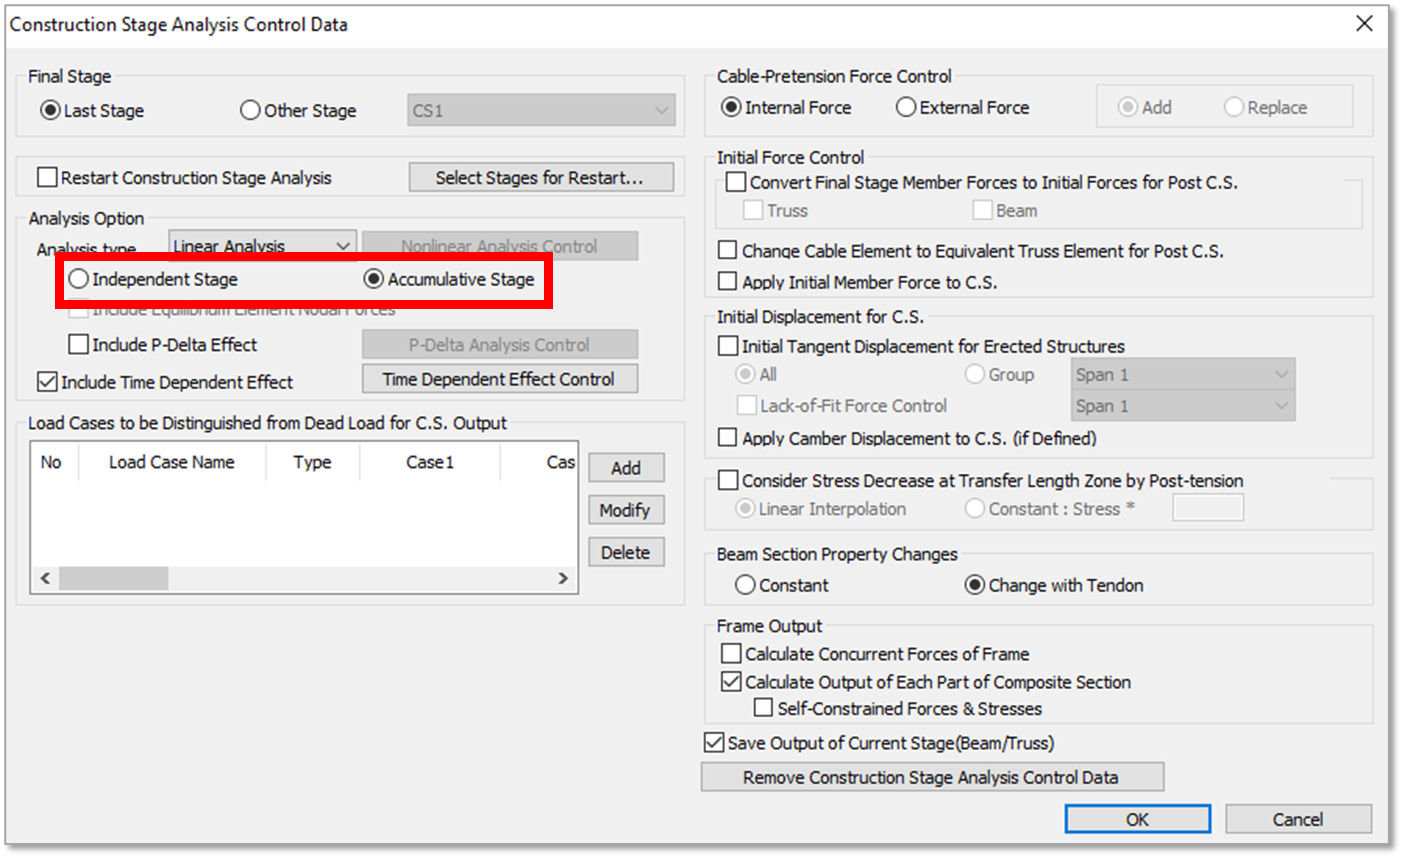Close the Control Data dialog window
The image size is (1403, 858).
point(1364,24)
